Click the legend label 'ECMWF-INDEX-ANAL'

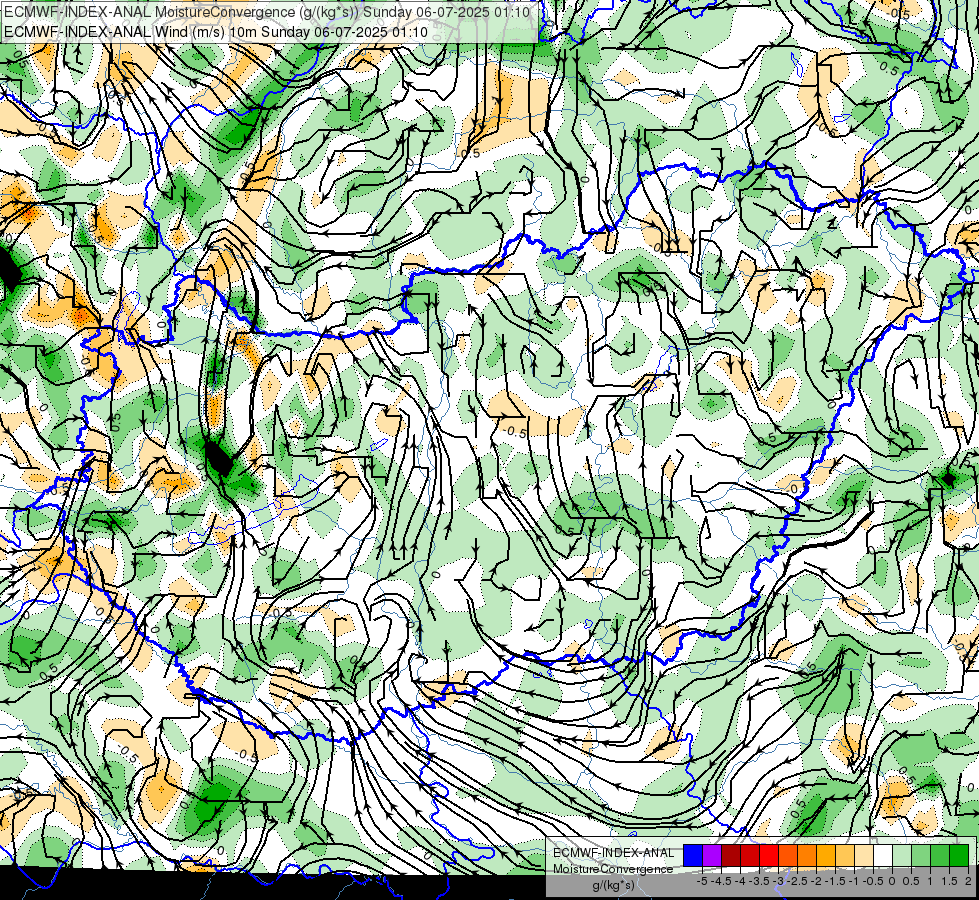click(x=614, y=853)
